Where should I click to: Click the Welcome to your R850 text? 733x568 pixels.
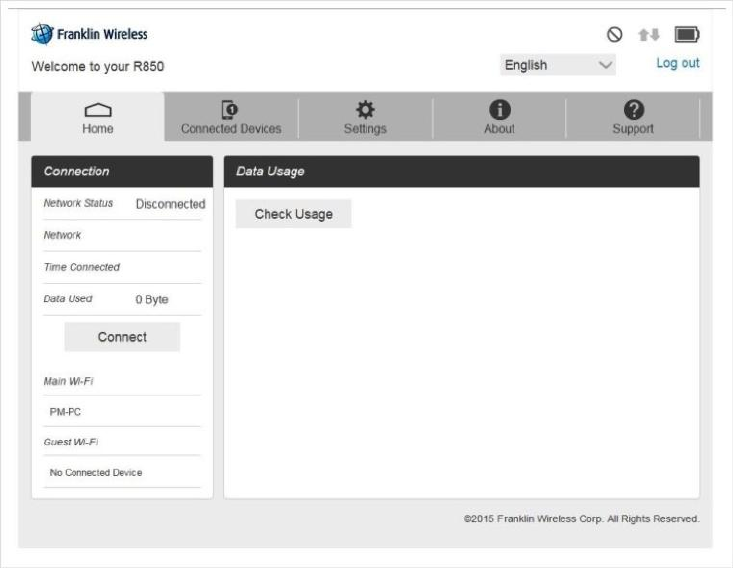coord(98,66)
